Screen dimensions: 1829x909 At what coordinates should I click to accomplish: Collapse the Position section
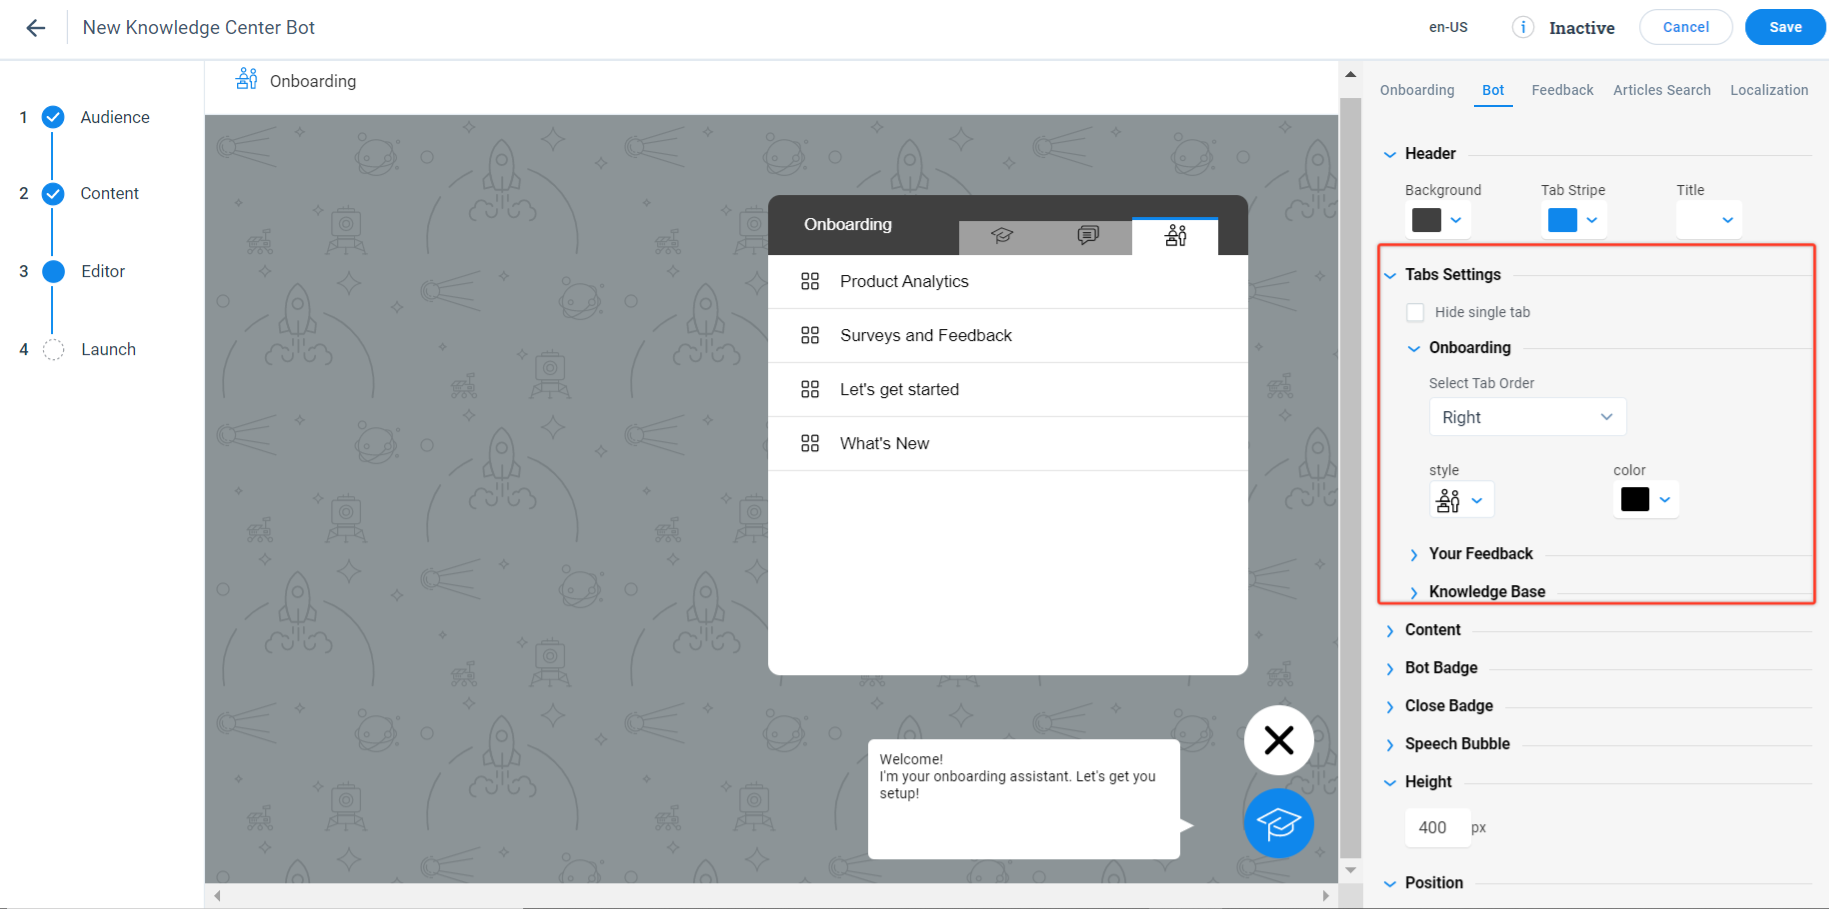click(1390, 883)
